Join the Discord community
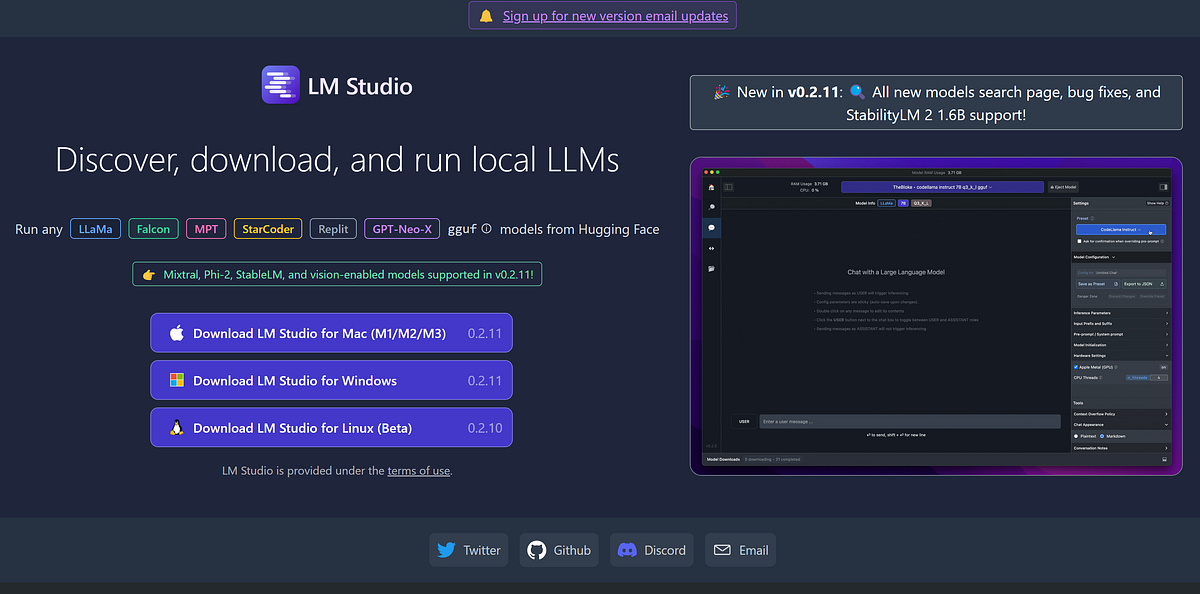Image resolution: width=1200 pixels, height=594 pixels. (x=651, y=549)
